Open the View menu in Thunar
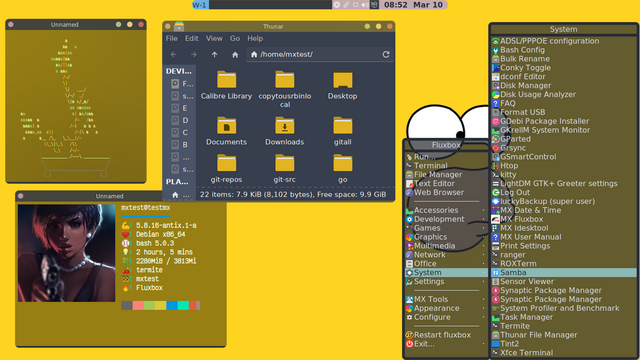 pos(214,38)
